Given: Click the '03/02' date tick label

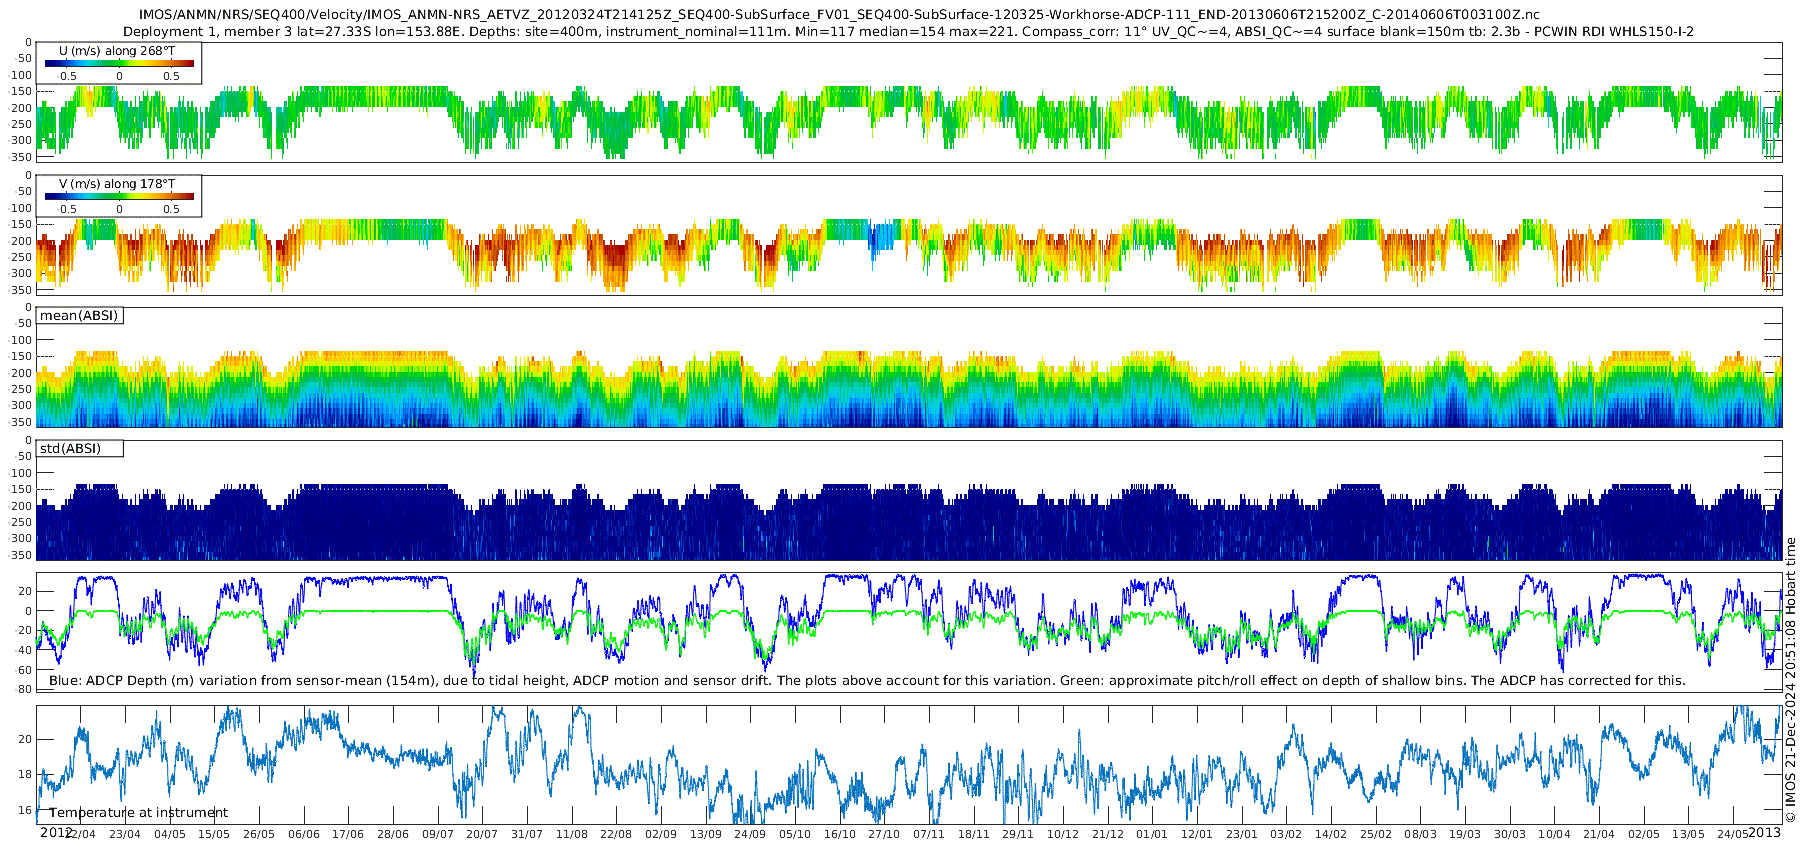Looking at the screenshot, I should pos(1286,834).
